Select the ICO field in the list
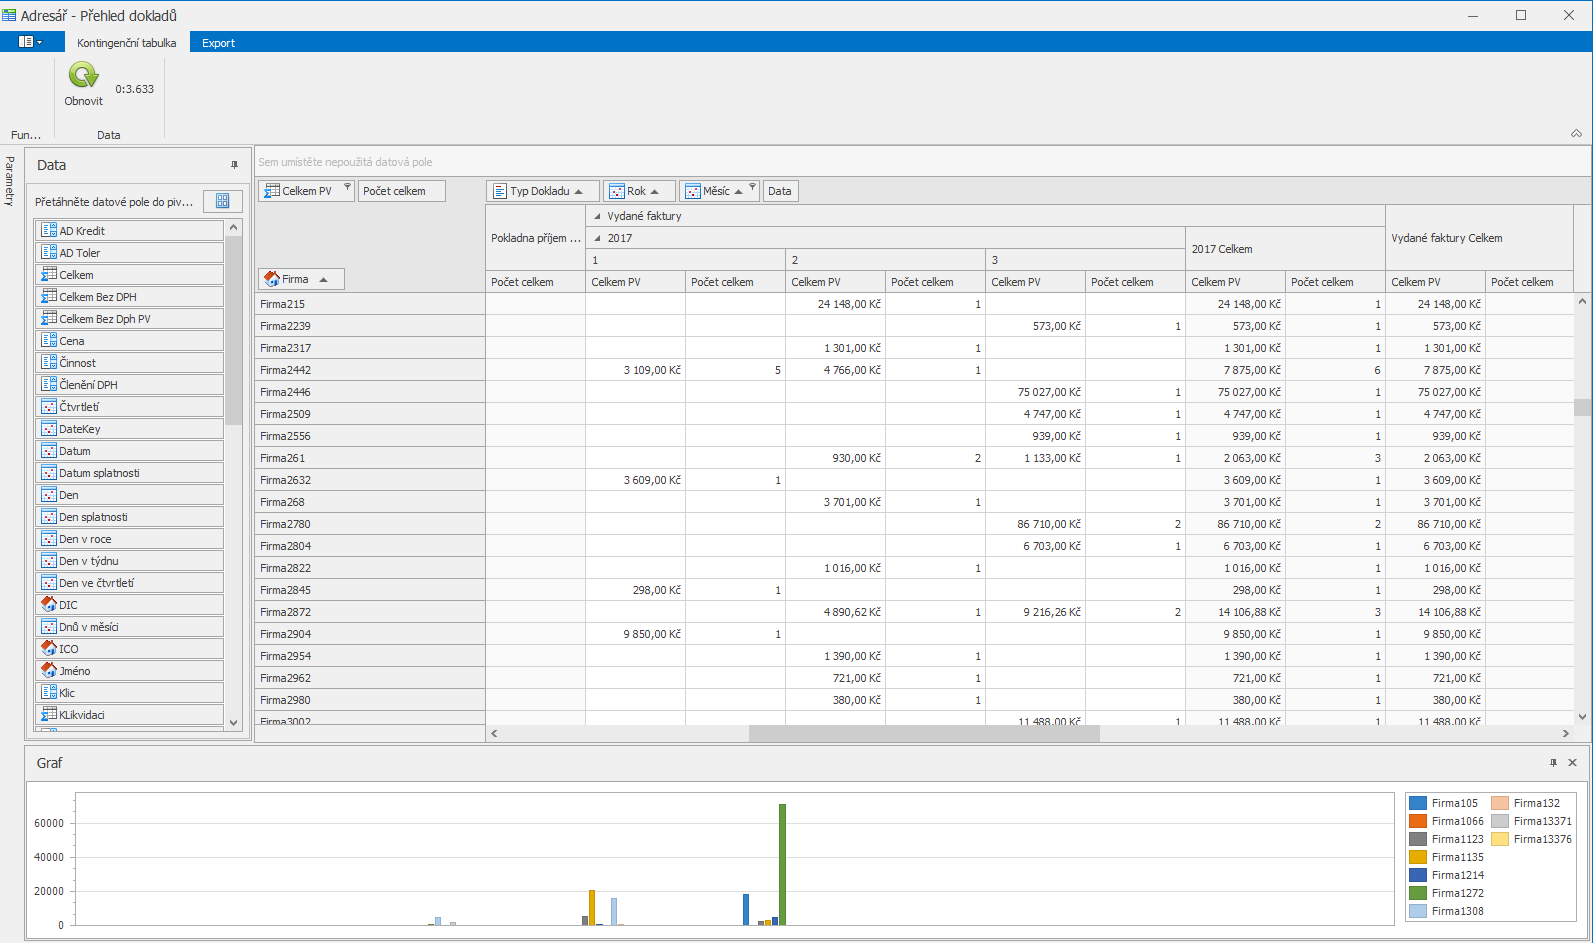 pos(129,649)
